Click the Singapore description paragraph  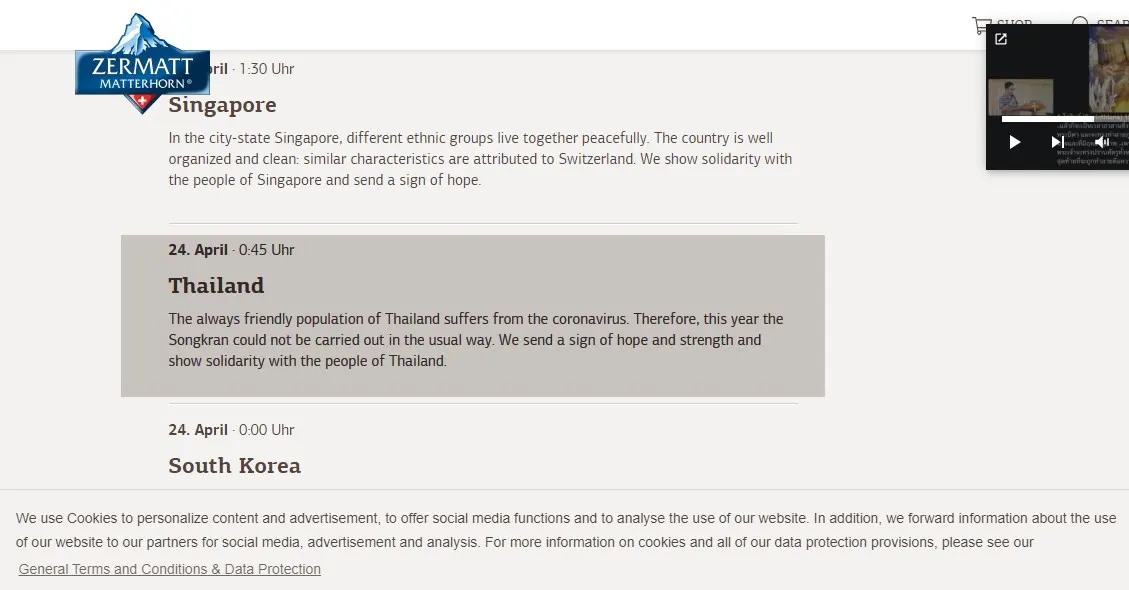[x=480, y=159]
